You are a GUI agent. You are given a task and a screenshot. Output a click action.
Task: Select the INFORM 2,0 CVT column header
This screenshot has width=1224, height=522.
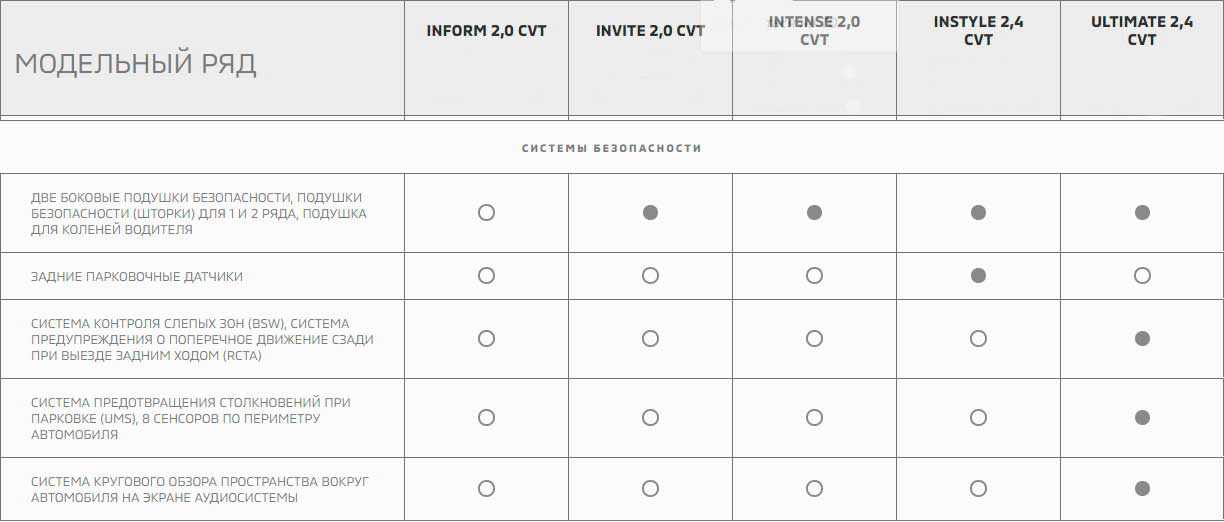(x=486, y=31)
